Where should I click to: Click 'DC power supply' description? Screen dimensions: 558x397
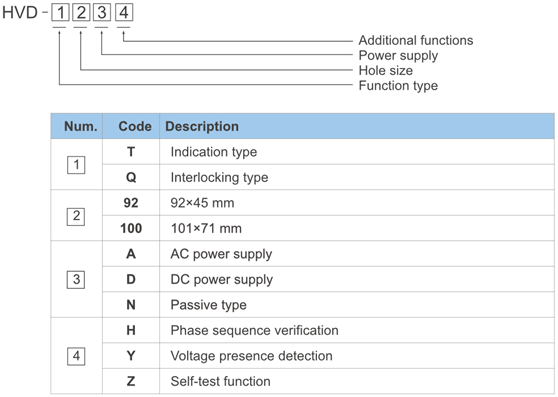222,280
